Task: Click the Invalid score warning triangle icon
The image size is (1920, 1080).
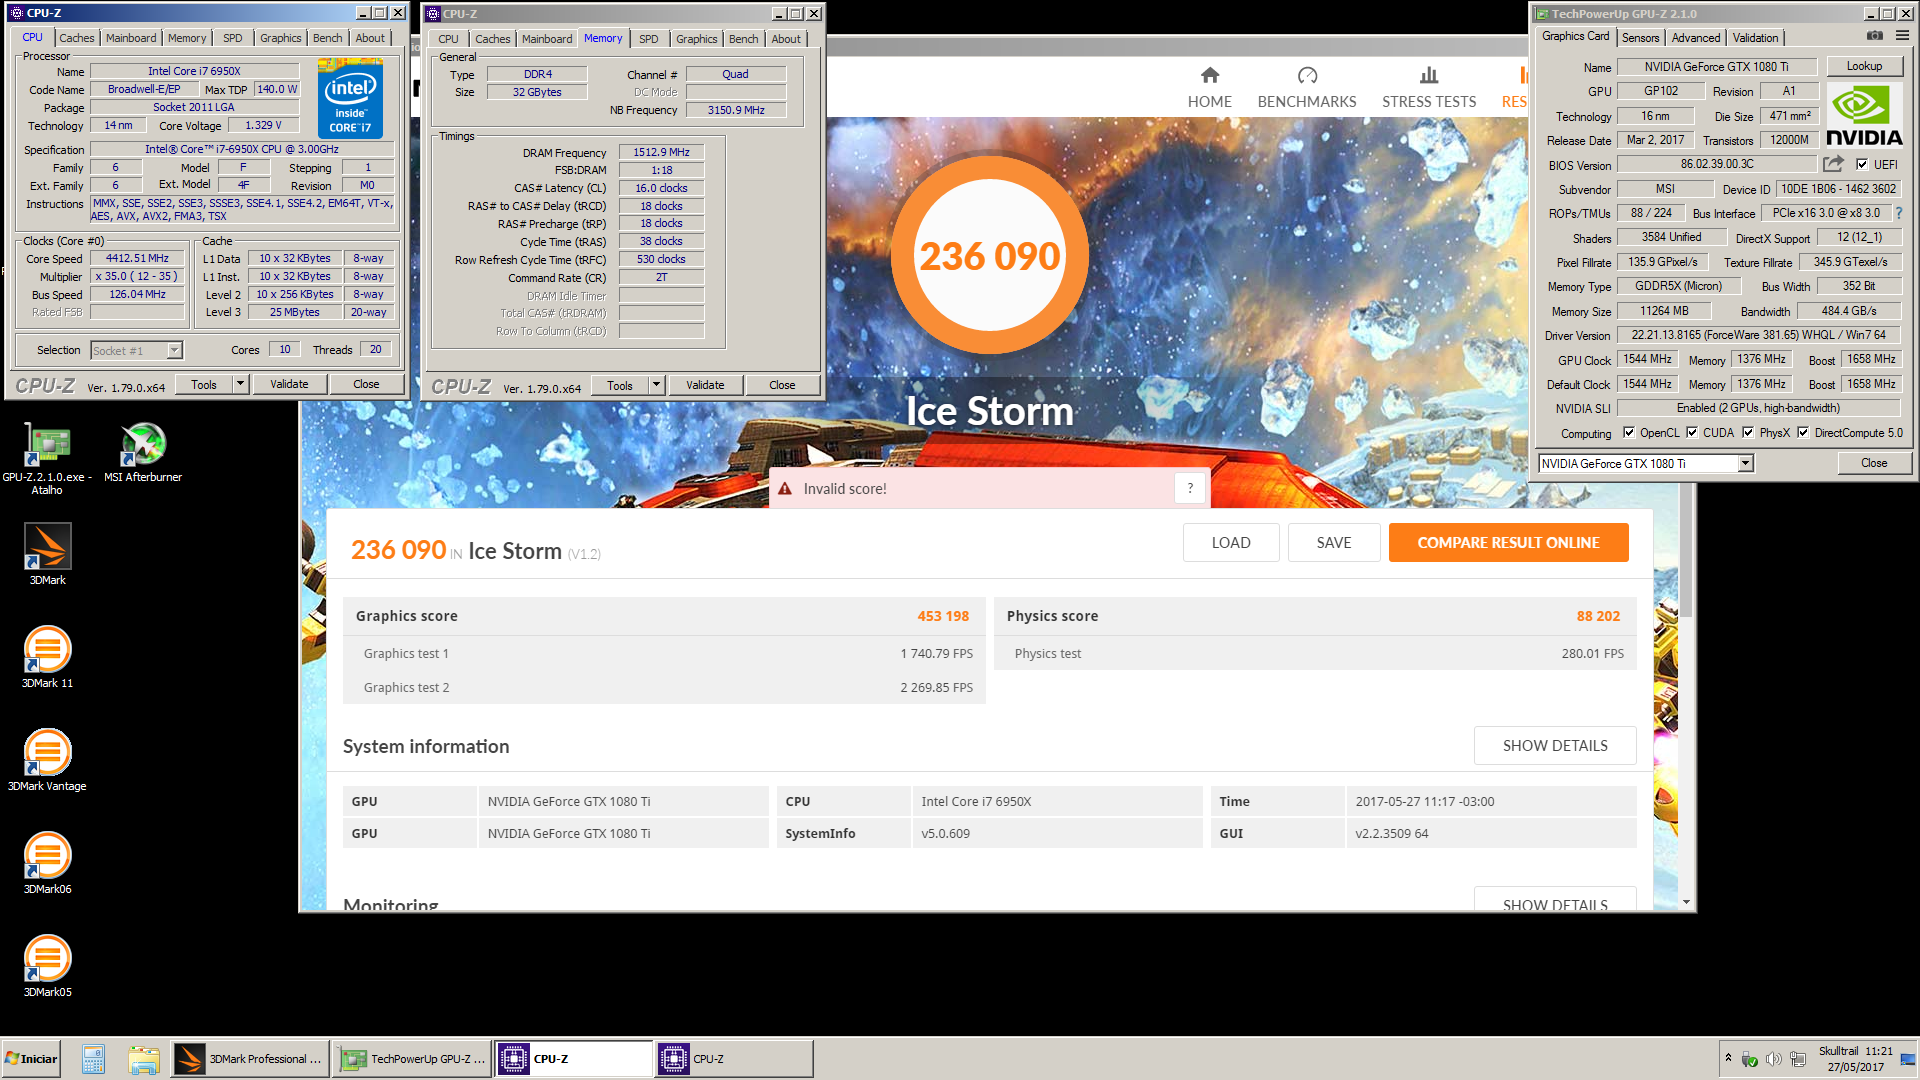Action: (785, 489)
